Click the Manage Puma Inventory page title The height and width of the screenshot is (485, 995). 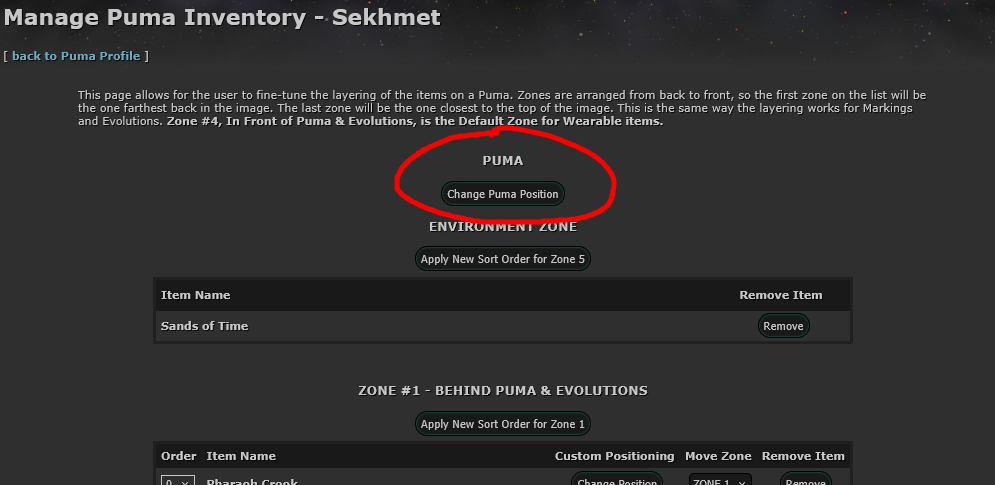[221, 17]
